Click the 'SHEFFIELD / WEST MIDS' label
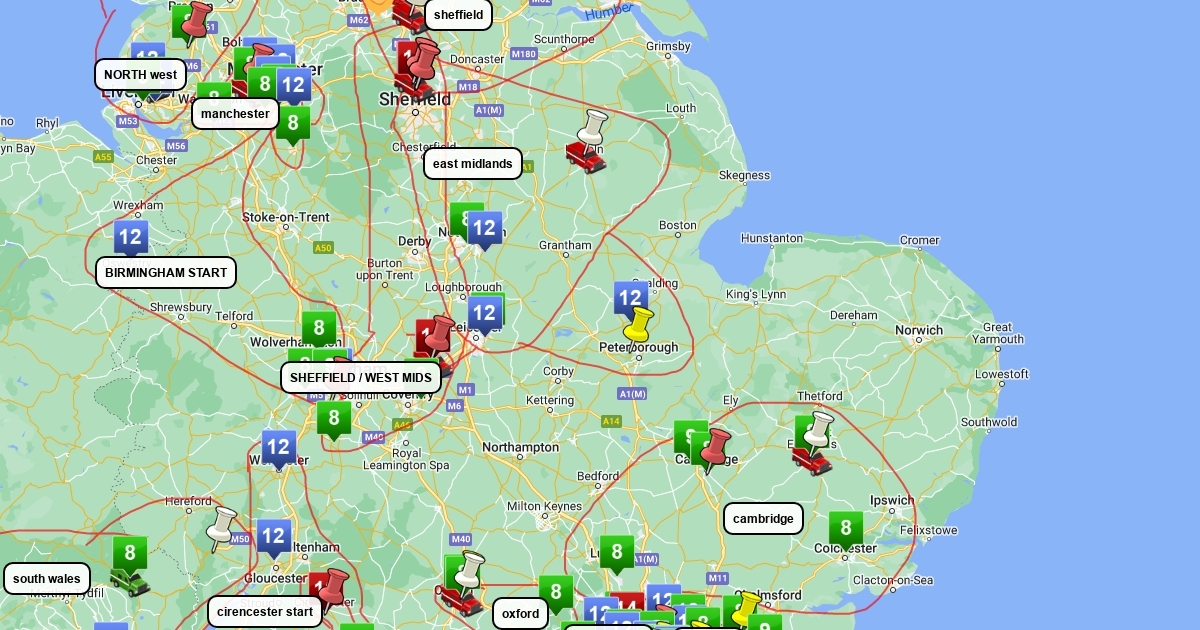Image resolution: width=1200 pixels, height=630 pixels. (x=361, y=378)
